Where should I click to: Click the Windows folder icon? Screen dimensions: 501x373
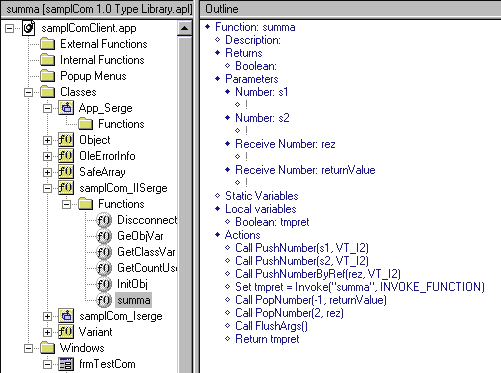click(x=48, y=348)
